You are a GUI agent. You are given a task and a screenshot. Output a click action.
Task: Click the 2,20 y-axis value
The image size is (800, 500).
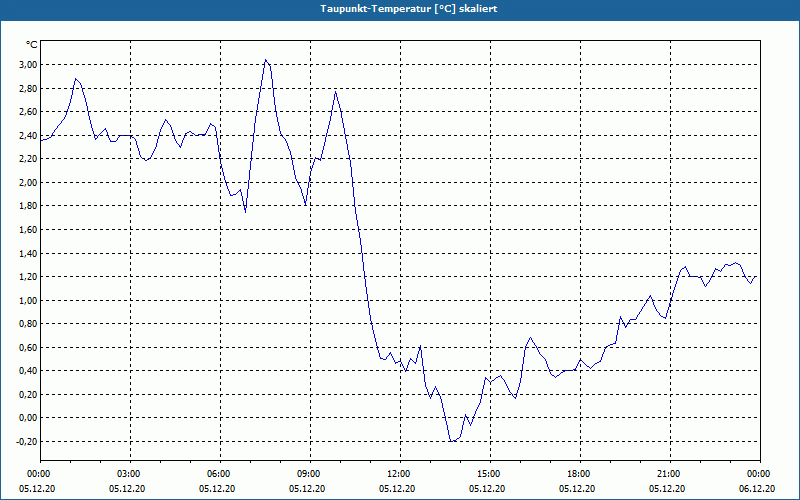pos(29,159)
